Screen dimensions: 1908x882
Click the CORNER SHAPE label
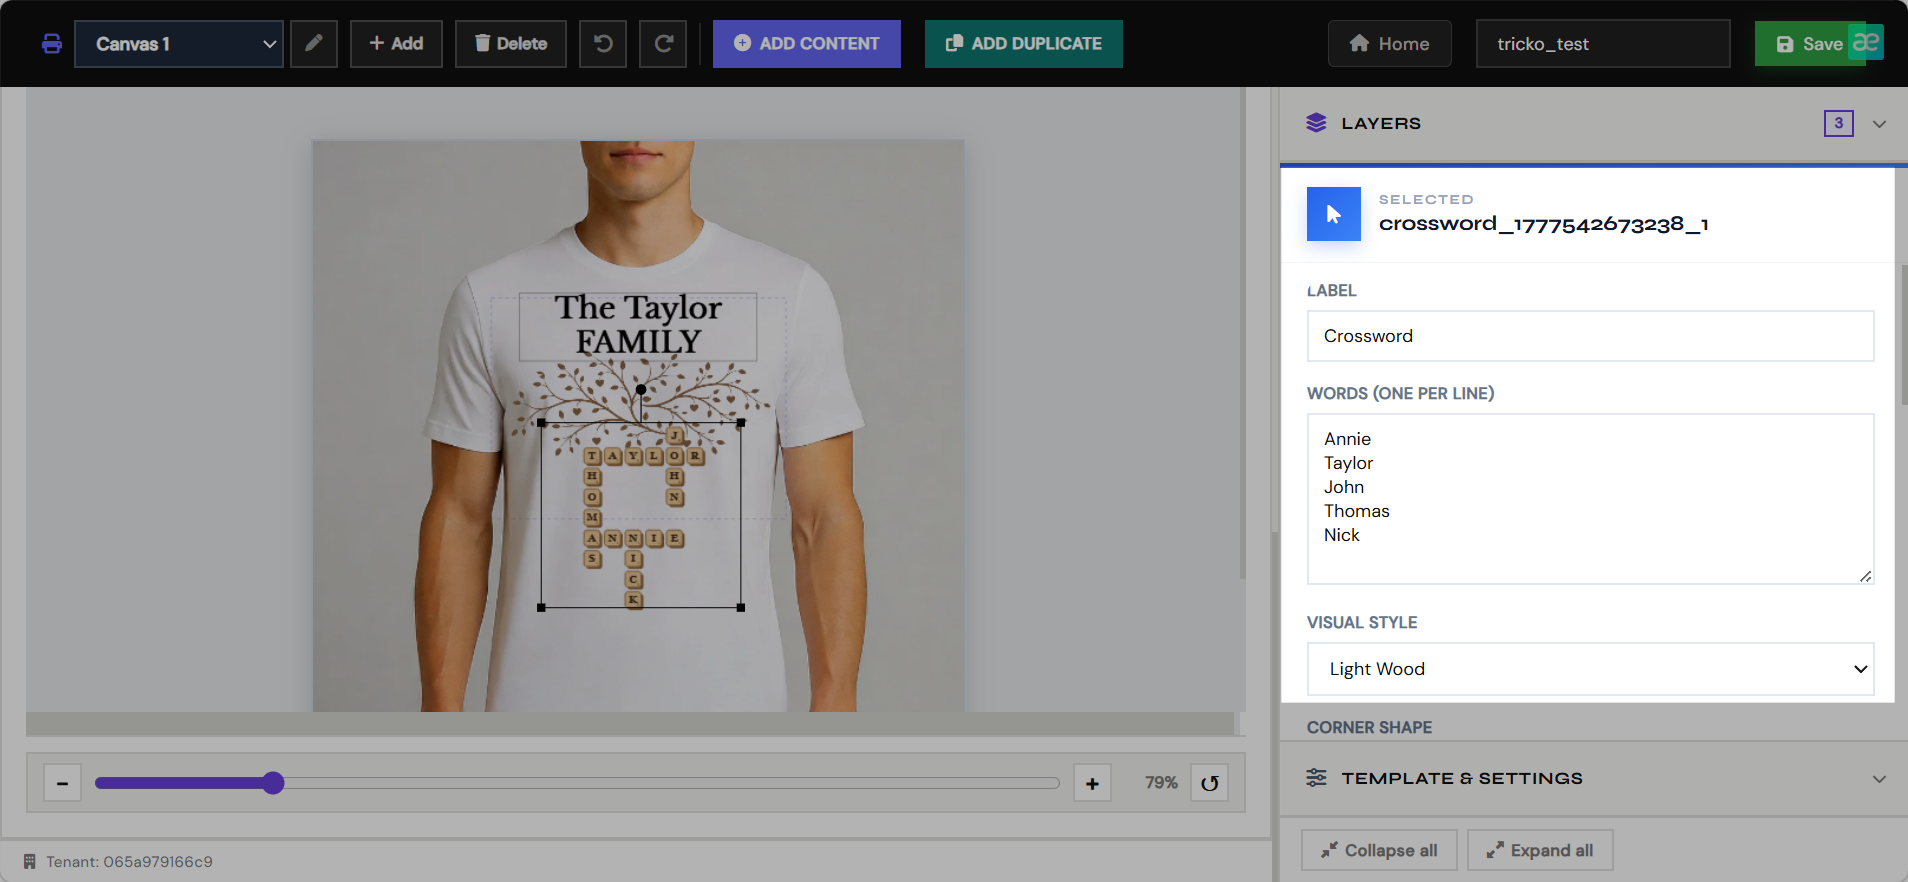(1369, 727)
